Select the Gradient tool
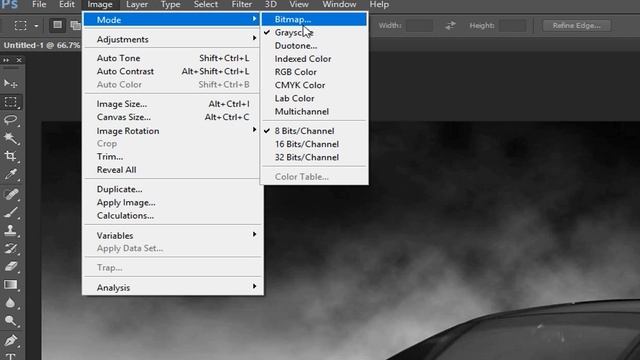 [11, 284]
